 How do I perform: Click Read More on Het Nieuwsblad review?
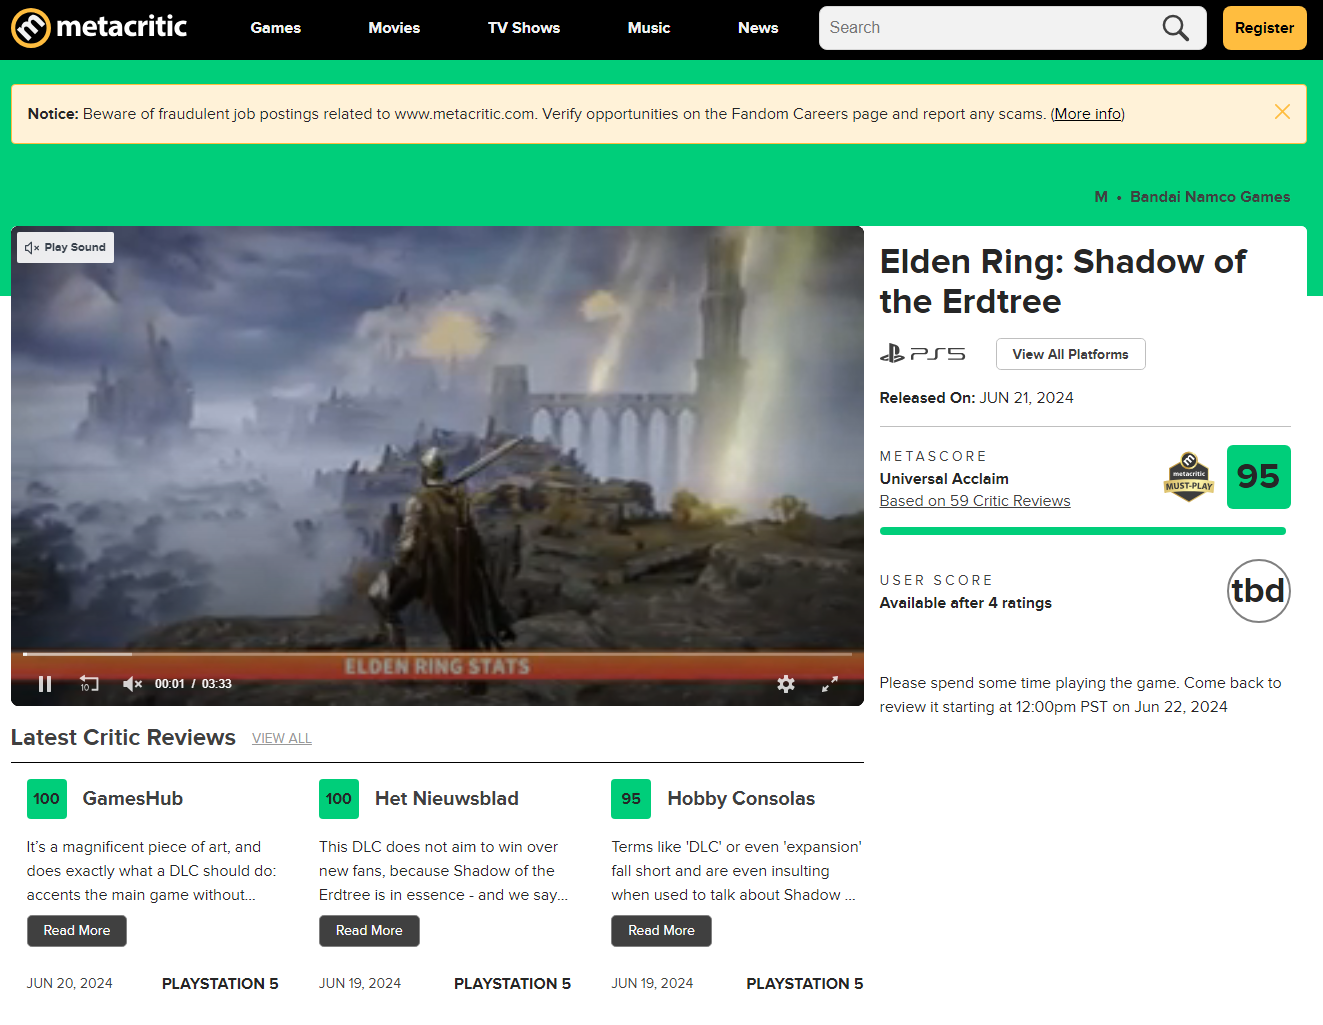(x=369, y=931)
